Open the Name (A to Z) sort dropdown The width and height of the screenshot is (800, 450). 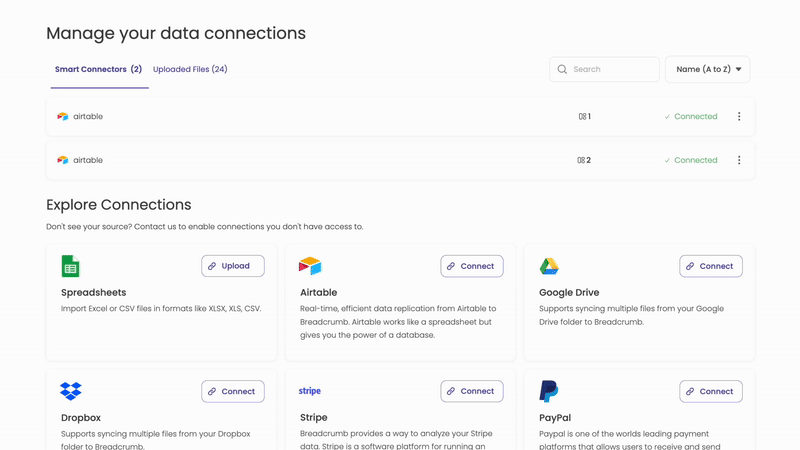point(707,69)
